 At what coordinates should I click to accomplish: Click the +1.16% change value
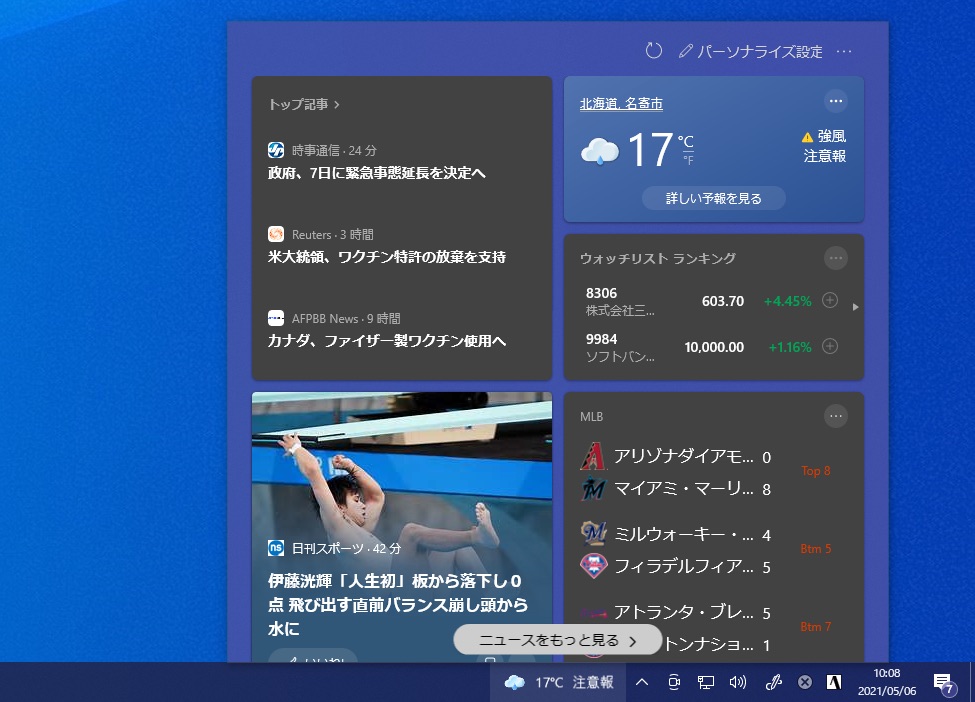click(790, 348)
